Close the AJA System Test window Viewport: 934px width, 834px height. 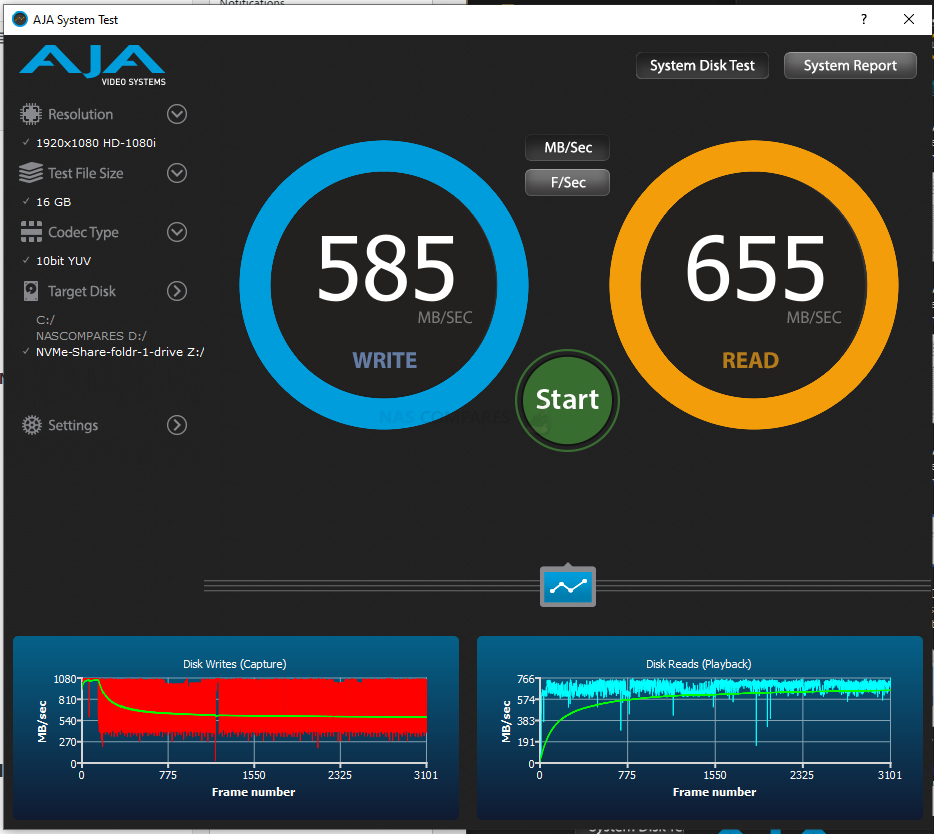[x=909, y=20]
